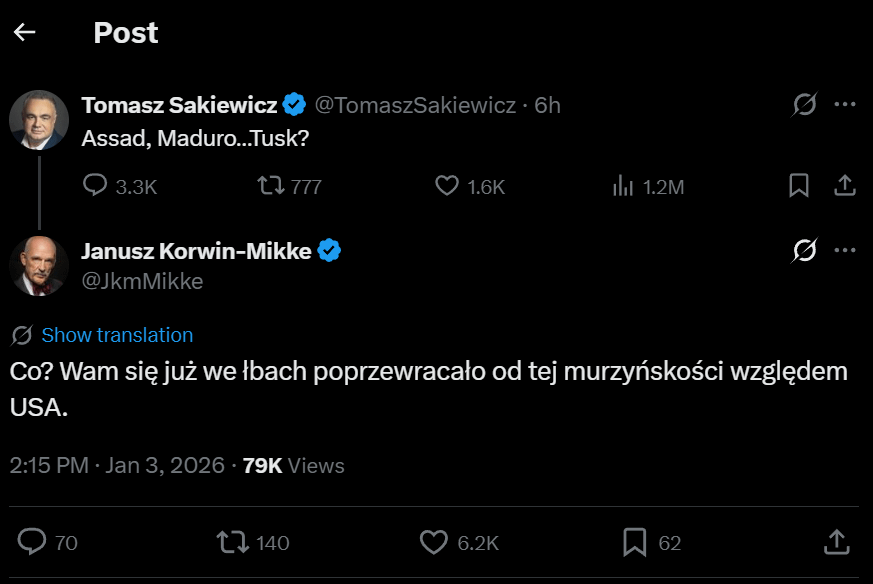873x584 pixels.
Task: Open Janusz Korwin-Mikke's profile picture
Action: [39, 267]
